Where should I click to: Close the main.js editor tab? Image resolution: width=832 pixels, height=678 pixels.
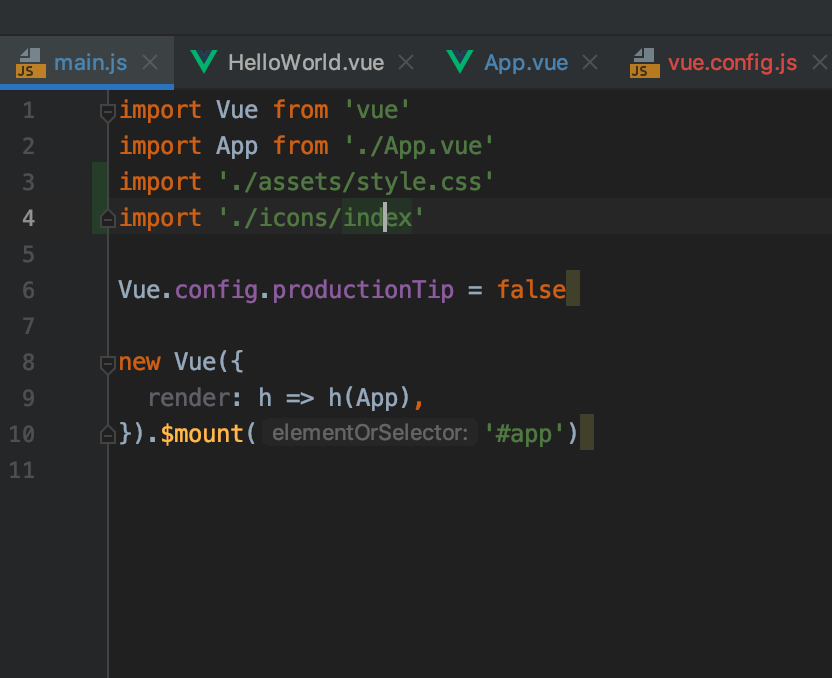click(x=150, y=63)
